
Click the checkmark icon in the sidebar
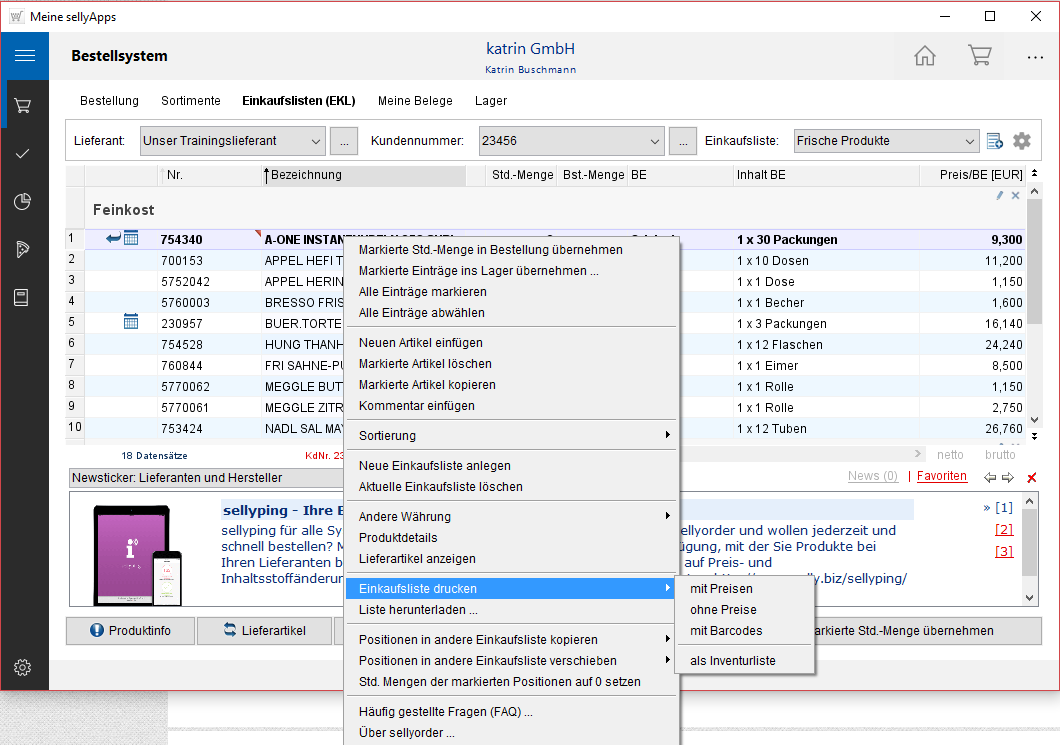coord(24,153)
